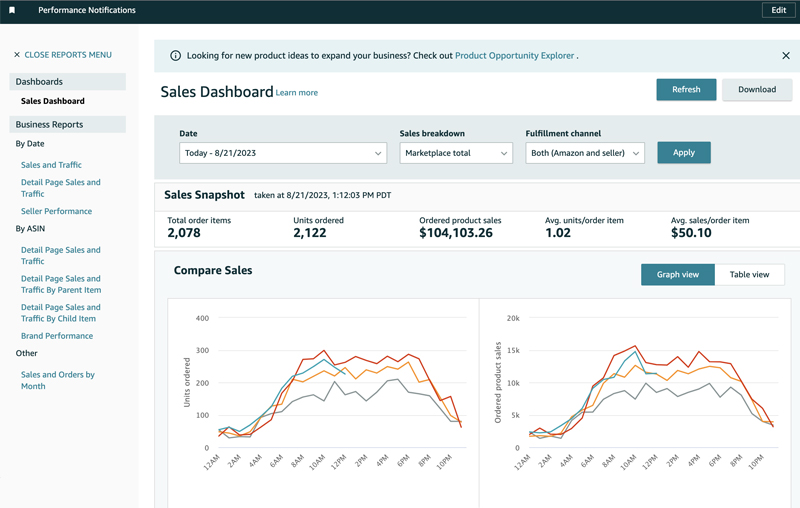Click the info icon in banner
This screenshot has height=508, width=800.
click(x=176, y=56)
